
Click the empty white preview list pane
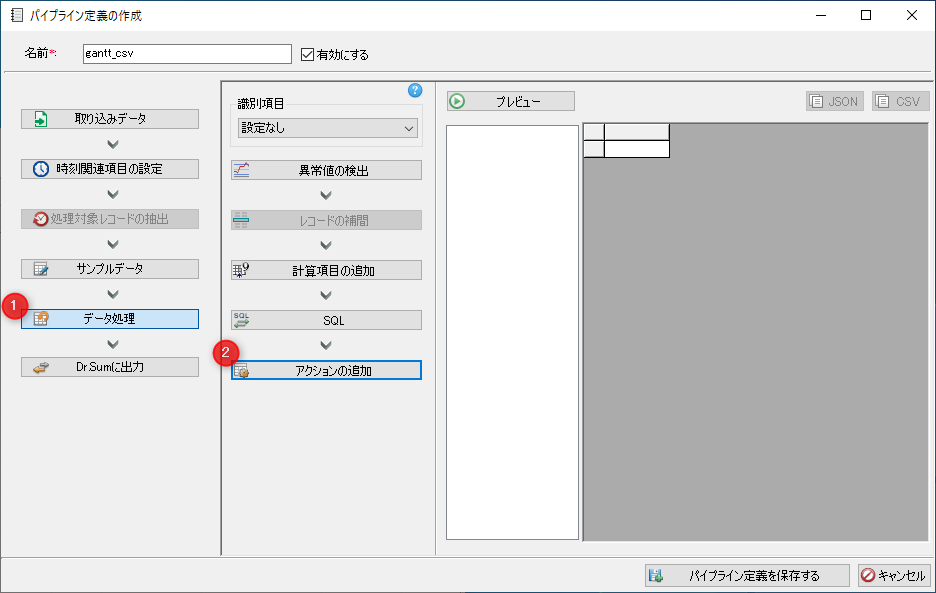click(x=513, y=332)
